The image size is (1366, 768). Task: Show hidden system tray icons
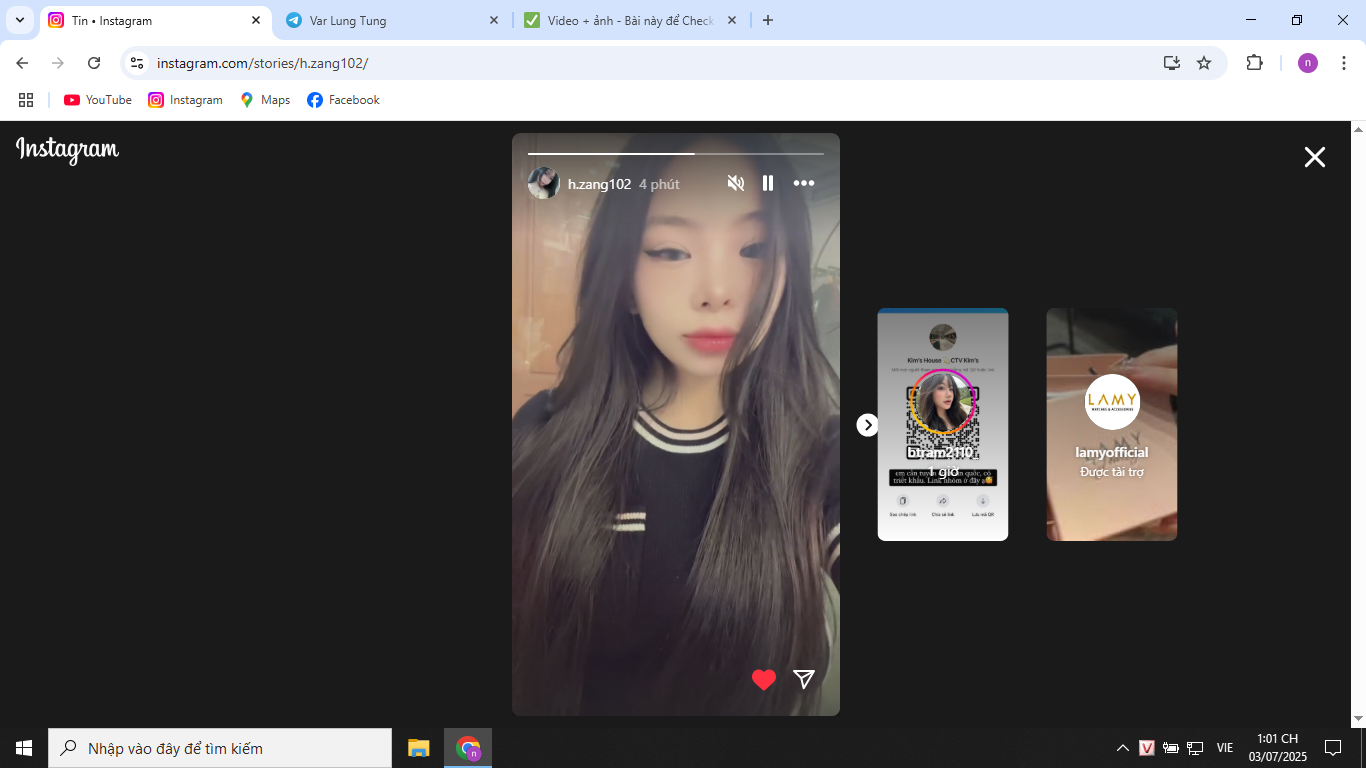coord(1122,748)
